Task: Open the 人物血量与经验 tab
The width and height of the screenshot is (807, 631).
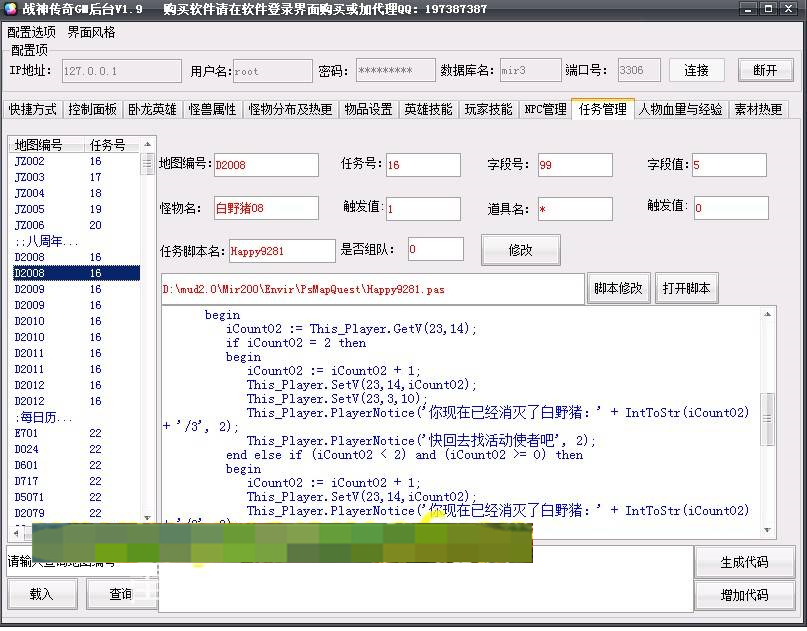Action: pos(680,109)
